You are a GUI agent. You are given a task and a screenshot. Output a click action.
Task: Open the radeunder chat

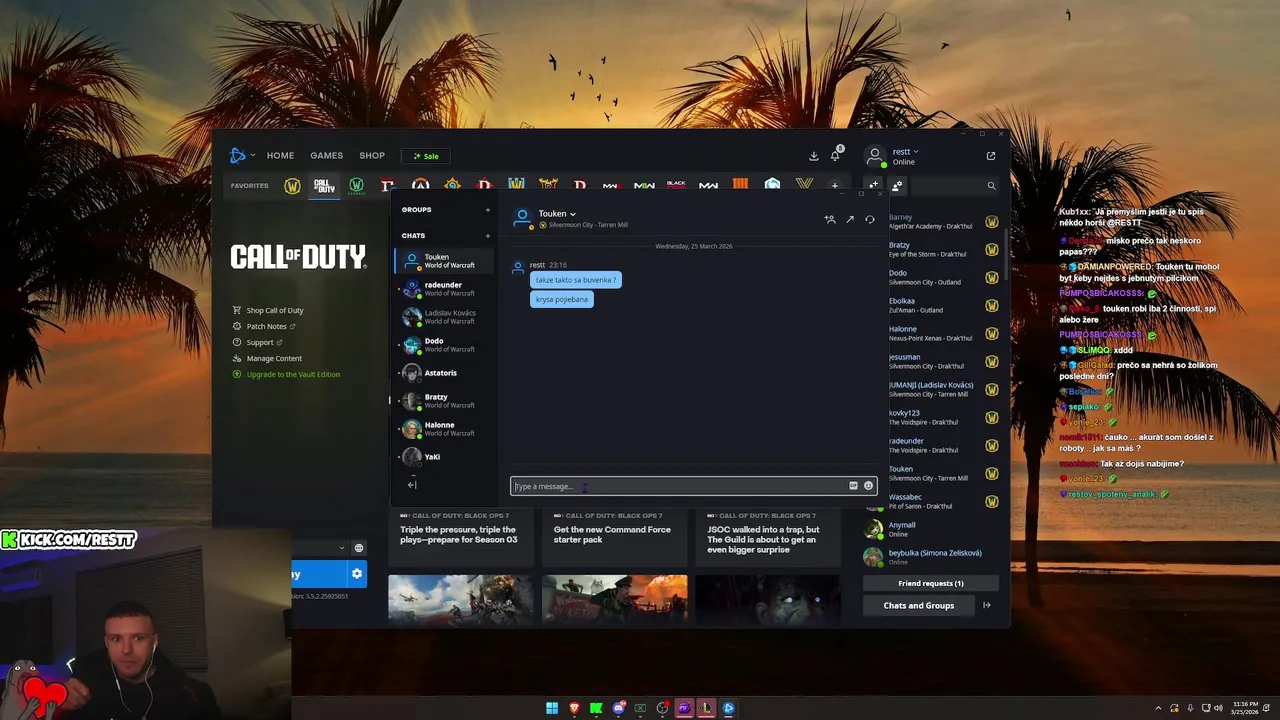[444, 289]
